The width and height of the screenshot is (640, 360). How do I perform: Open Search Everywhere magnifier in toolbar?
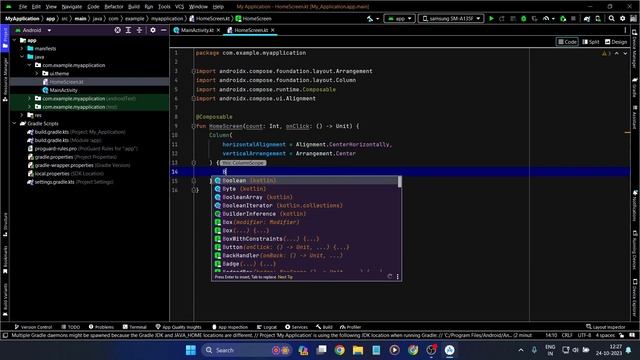pos(611,19)
